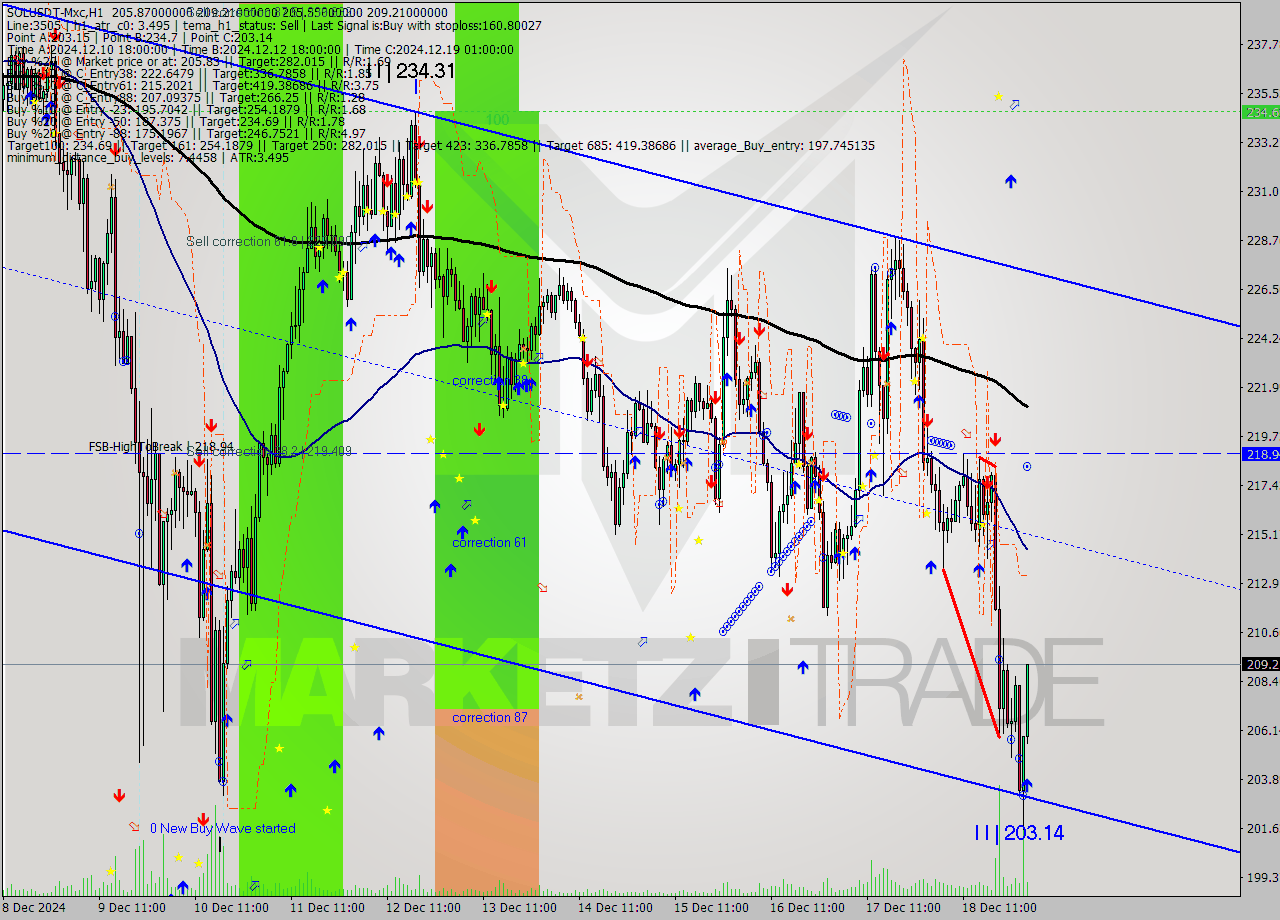Click the 218.9 price tag on axis
The height and width of the screenshot is (920, 1280).
click(x=1259, y=454)
